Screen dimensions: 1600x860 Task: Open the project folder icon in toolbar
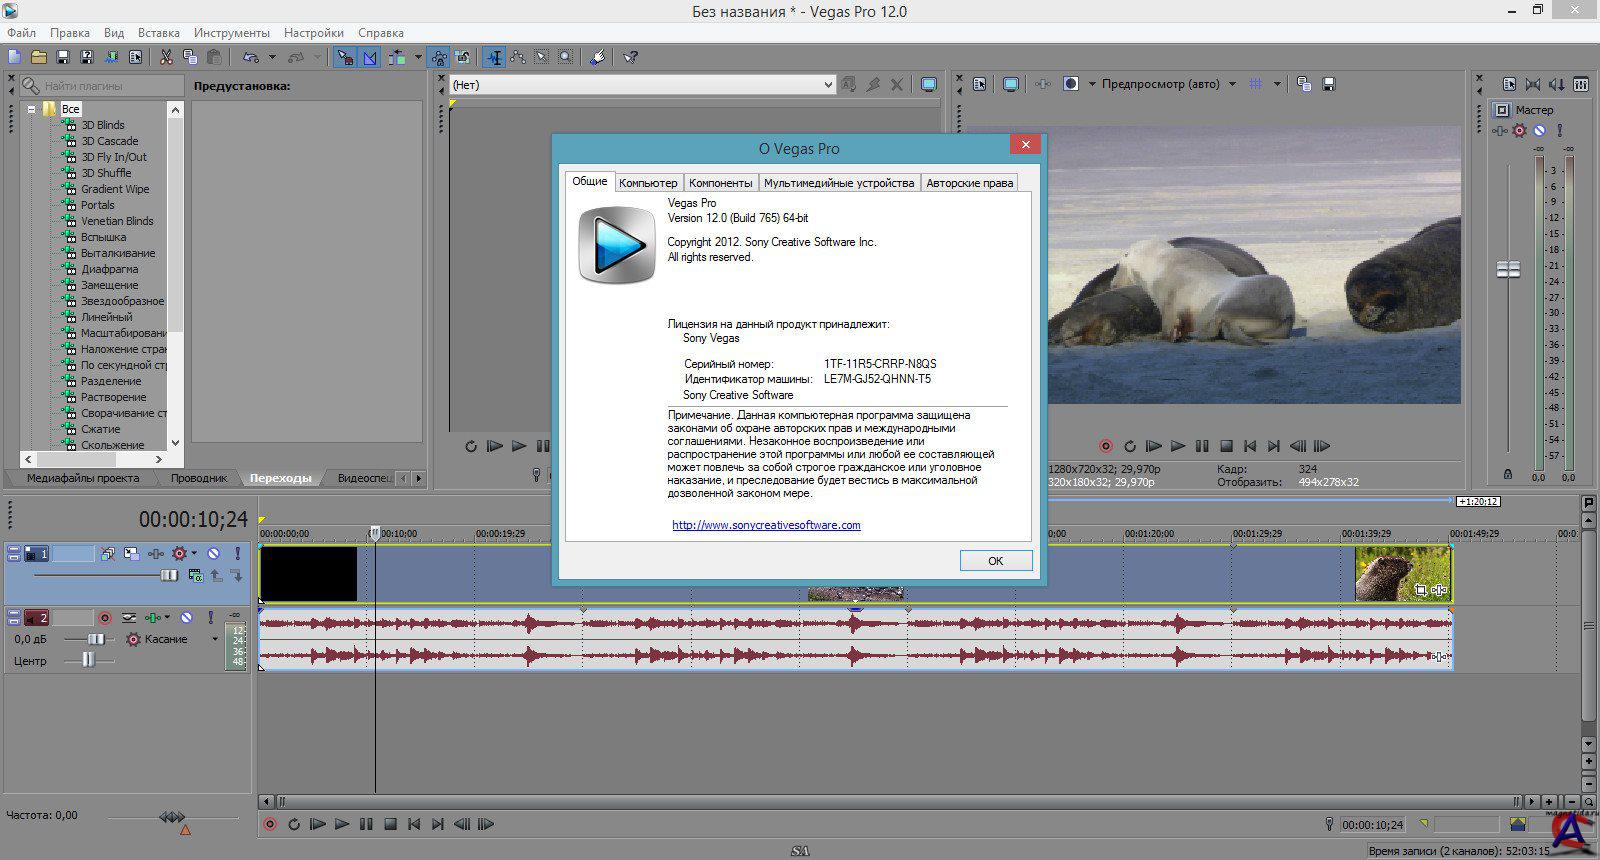(x=39, y=57)
